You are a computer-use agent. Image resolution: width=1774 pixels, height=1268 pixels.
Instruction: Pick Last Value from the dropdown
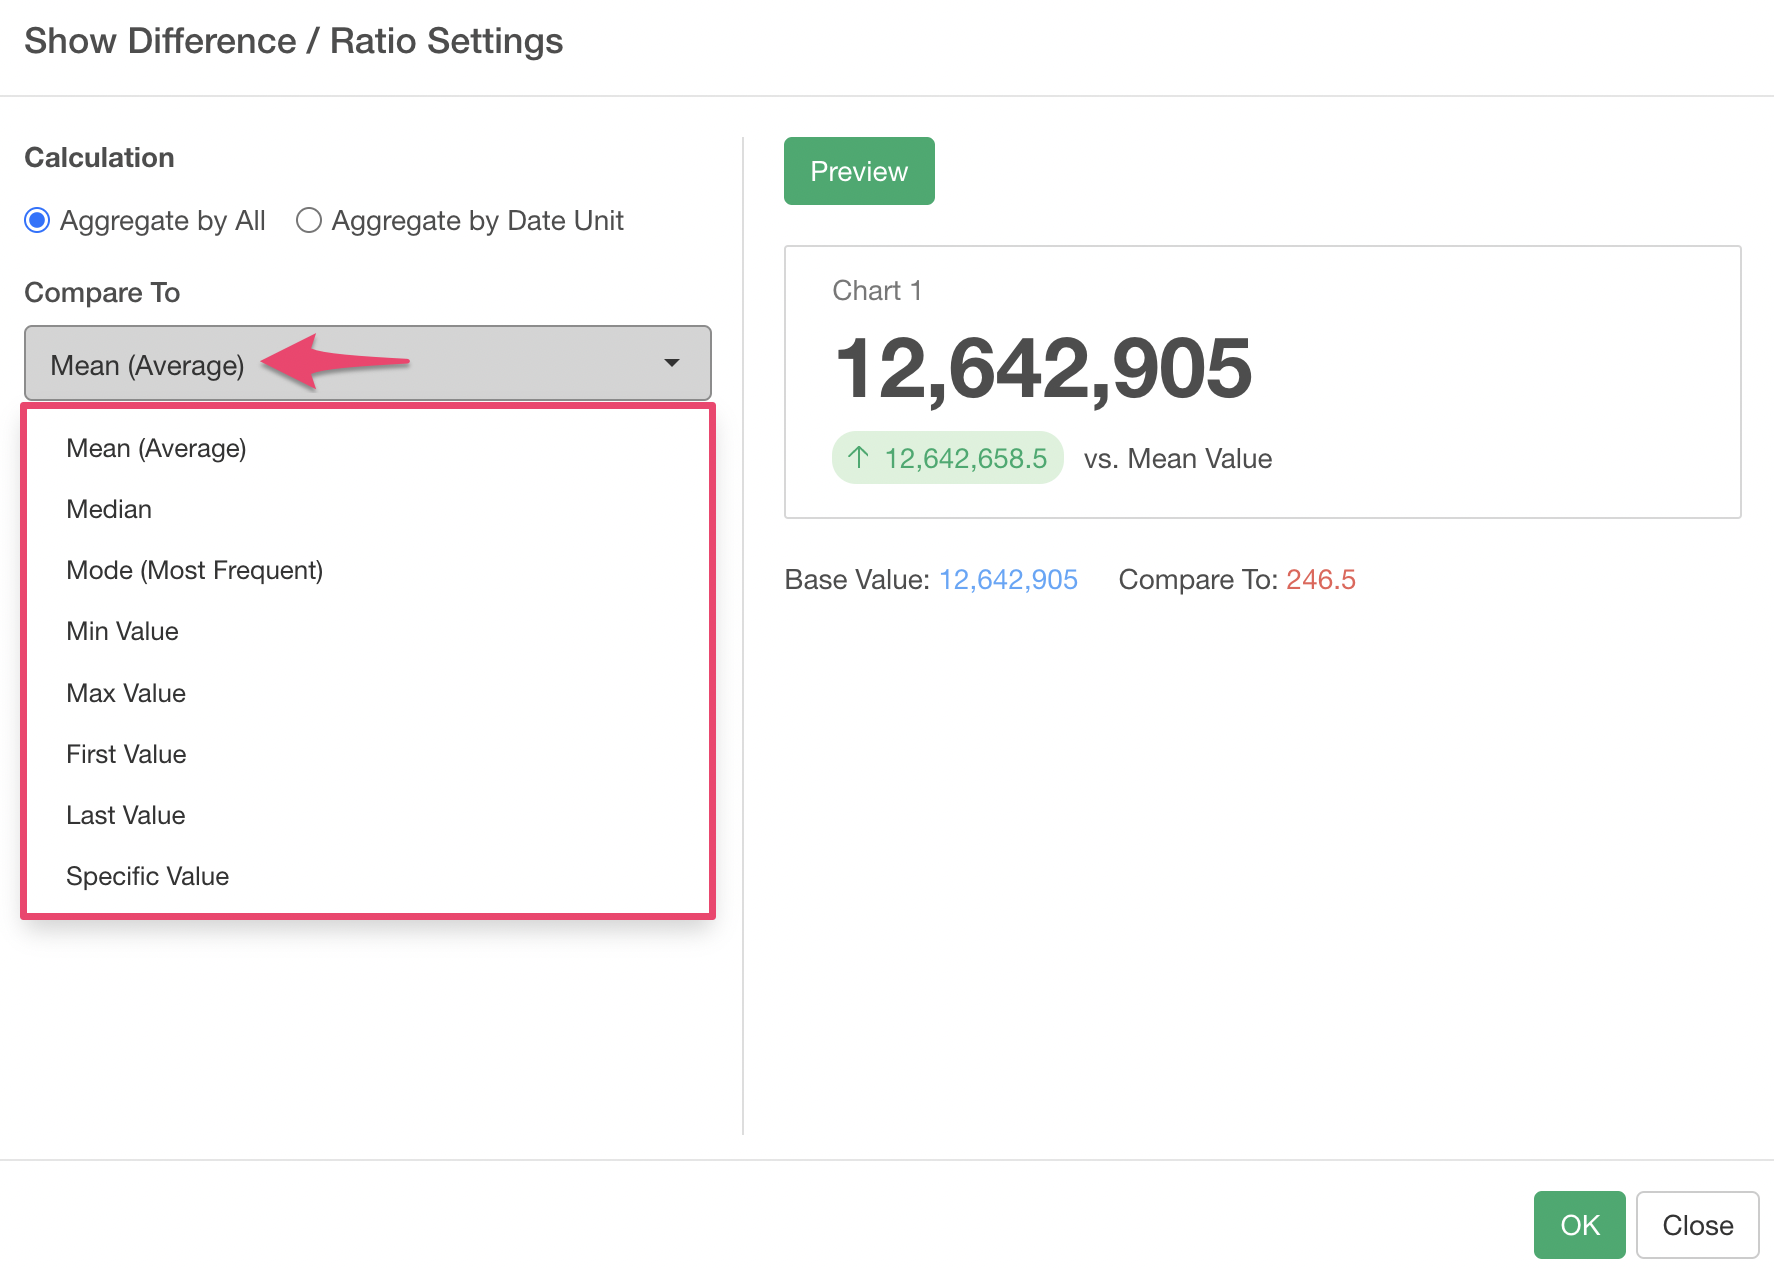(x=125, y=815)
